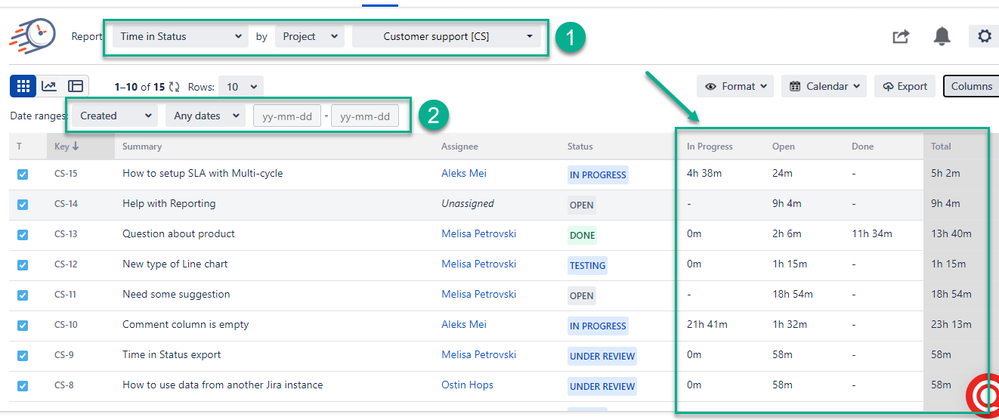The width and height of the screenshot is (999, 420).
Task: Click the 13h 40m Total value
Action: click(951, 234)
